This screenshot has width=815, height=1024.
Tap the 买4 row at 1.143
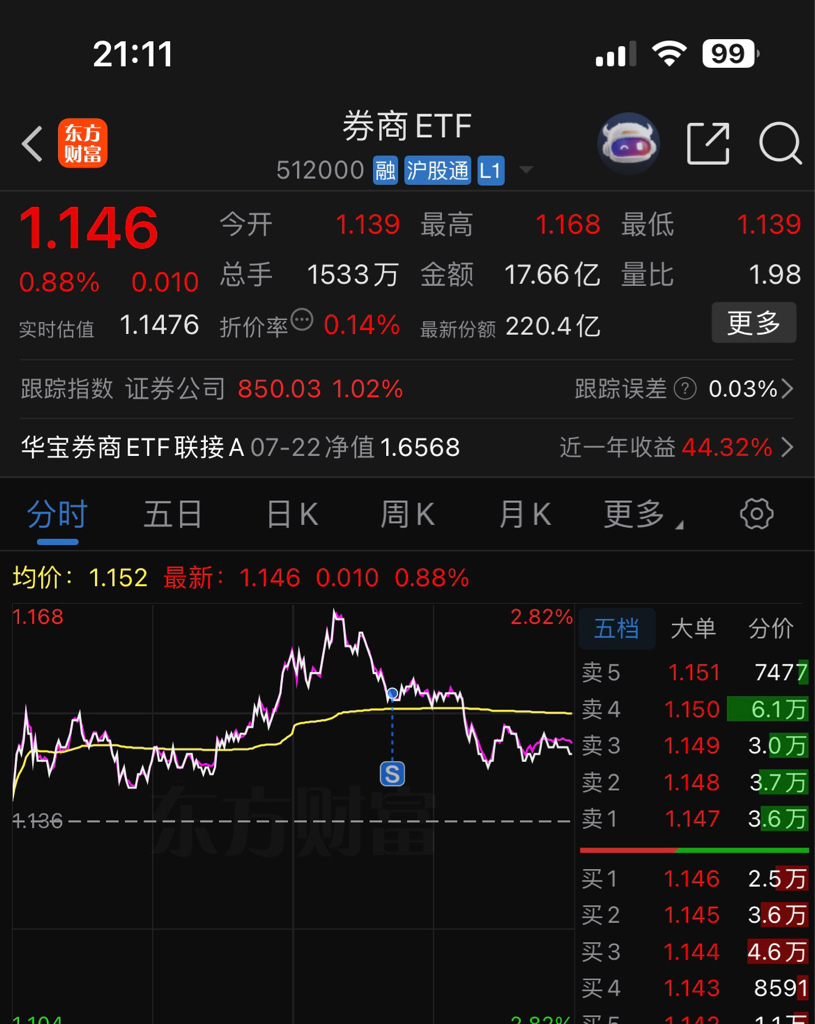695,989
